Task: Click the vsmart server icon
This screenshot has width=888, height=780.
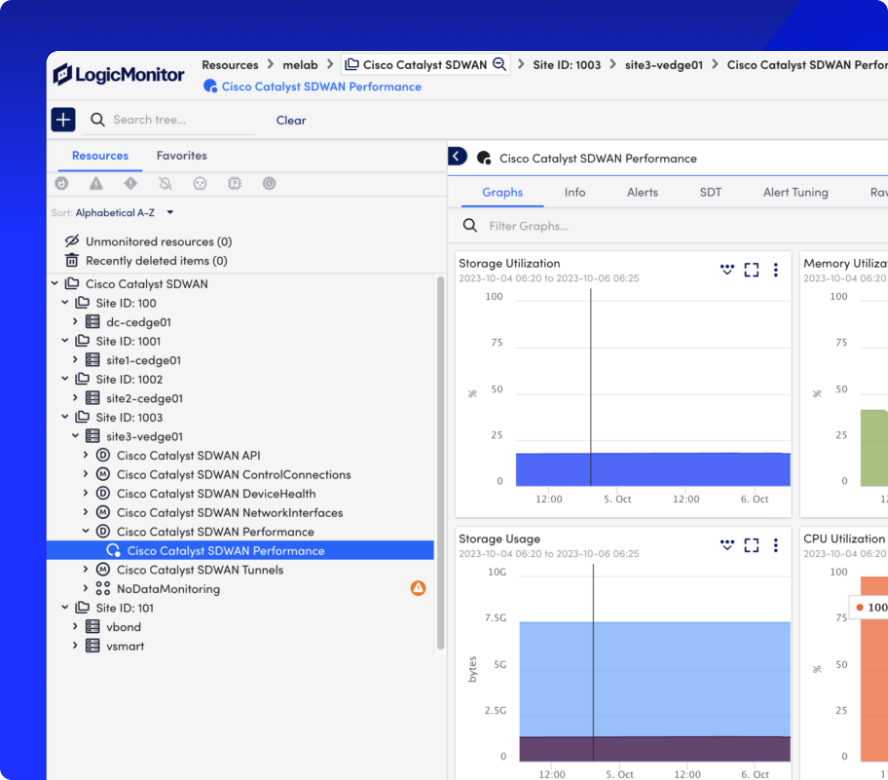Action: 93,646
